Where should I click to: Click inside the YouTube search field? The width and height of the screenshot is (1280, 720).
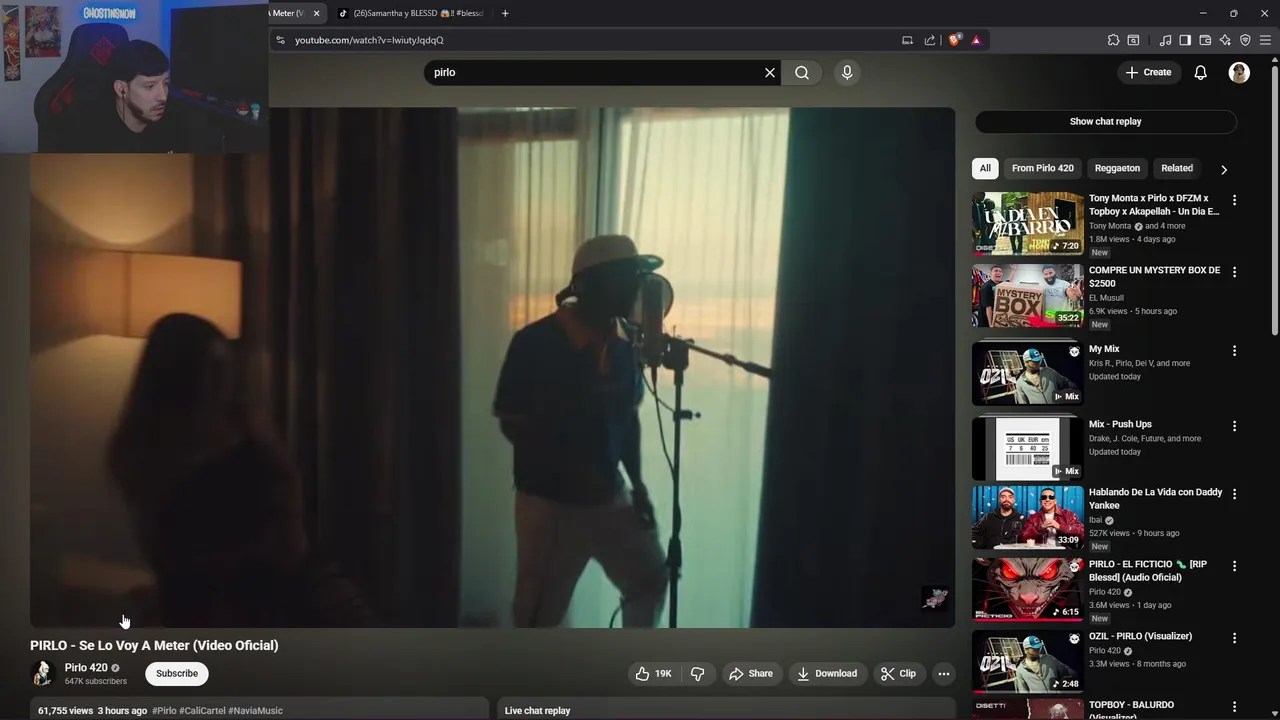(595, 72)
